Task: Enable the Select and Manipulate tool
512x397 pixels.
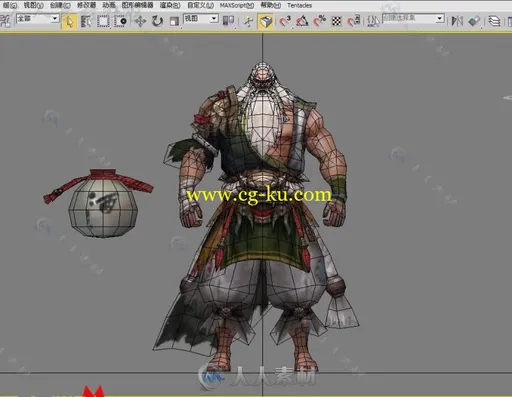Action: coord(248,21)
